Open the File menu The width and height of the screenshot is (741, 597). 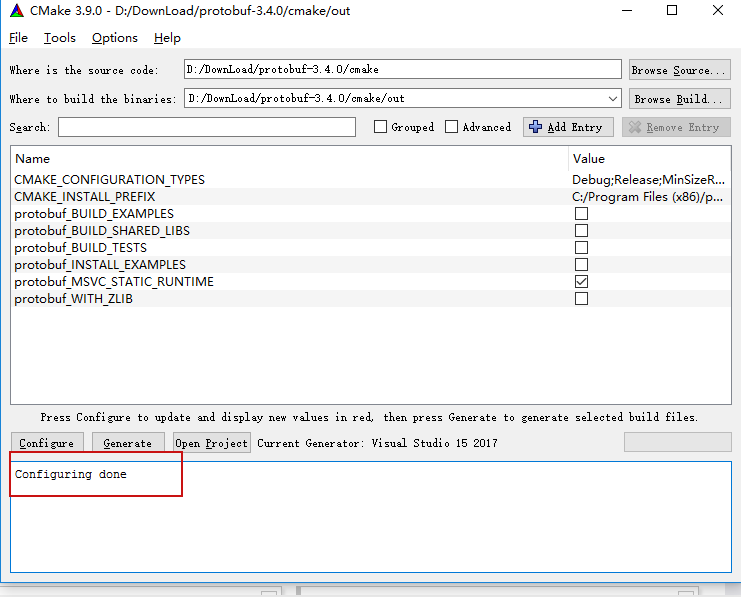[18, 38]
